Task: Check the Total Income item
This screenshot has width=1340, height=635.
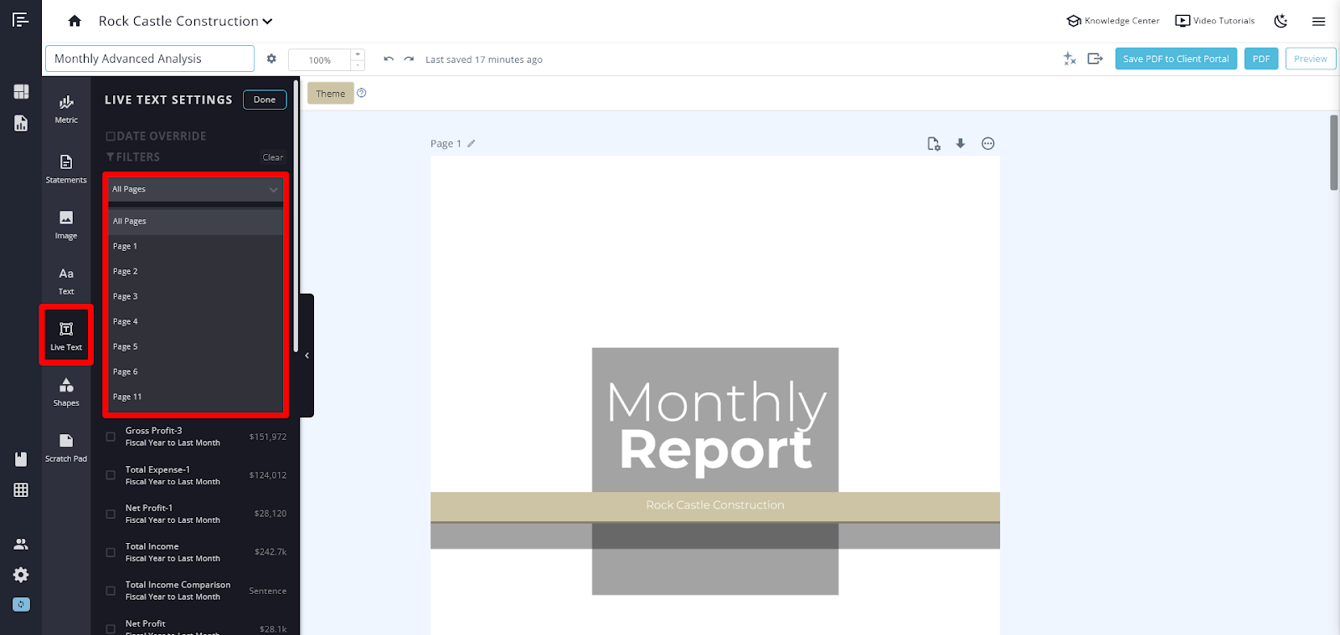Action: [x=111, y=552]
